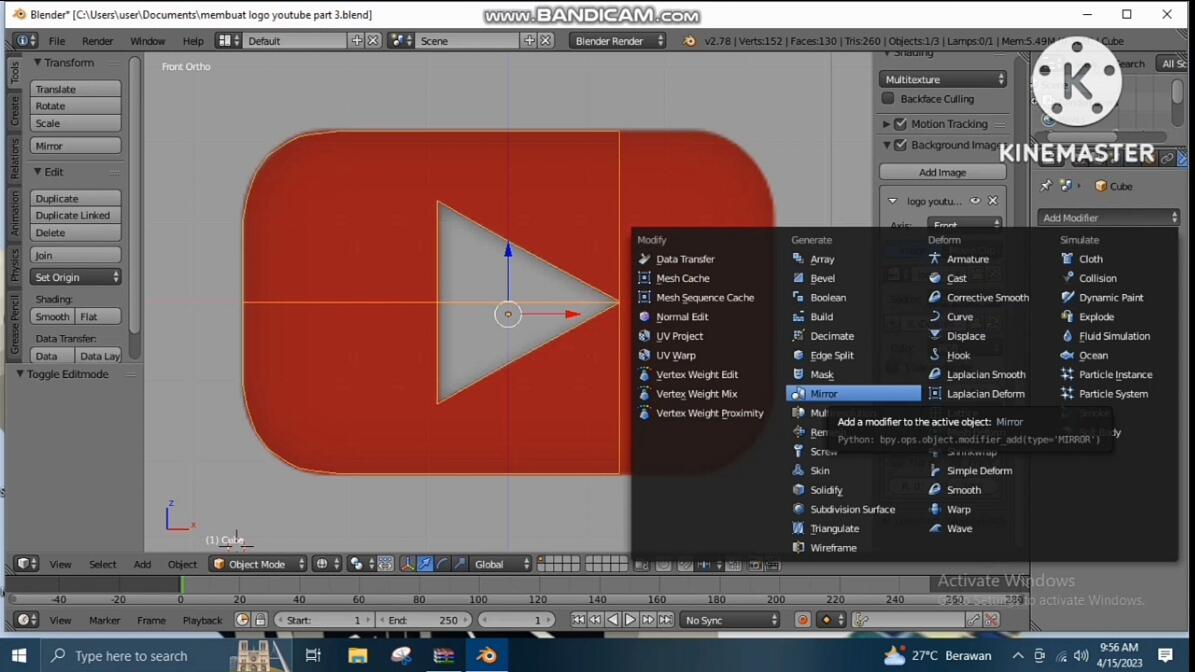Click the End frame field

[x=423, y=620]
